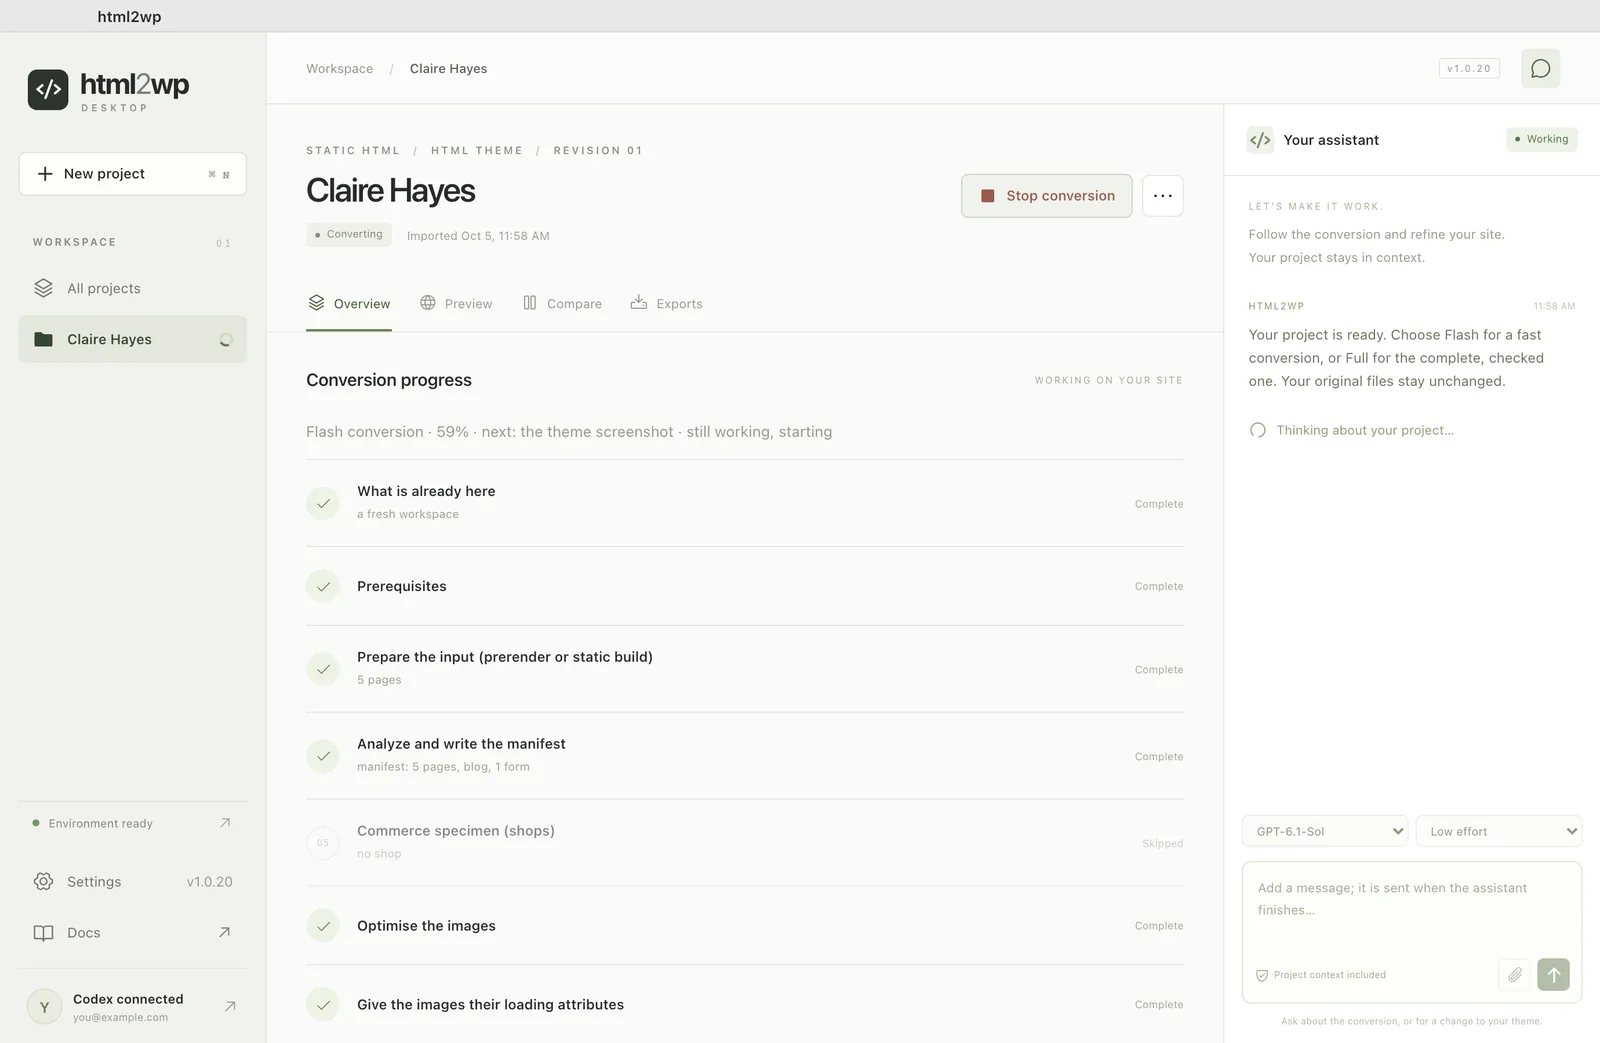Select Claire Hayes project in sidebar

point(132,339)
